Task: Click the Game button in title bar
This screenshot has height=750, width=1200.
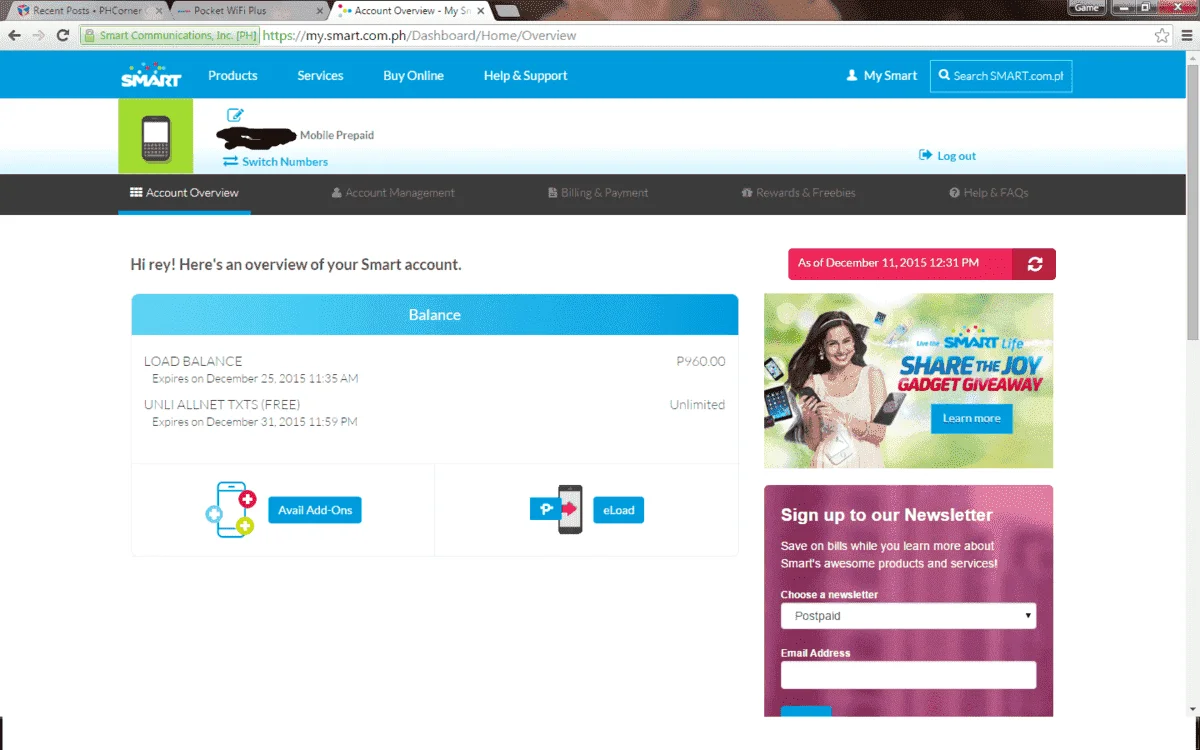Action: pos(1088,7)
